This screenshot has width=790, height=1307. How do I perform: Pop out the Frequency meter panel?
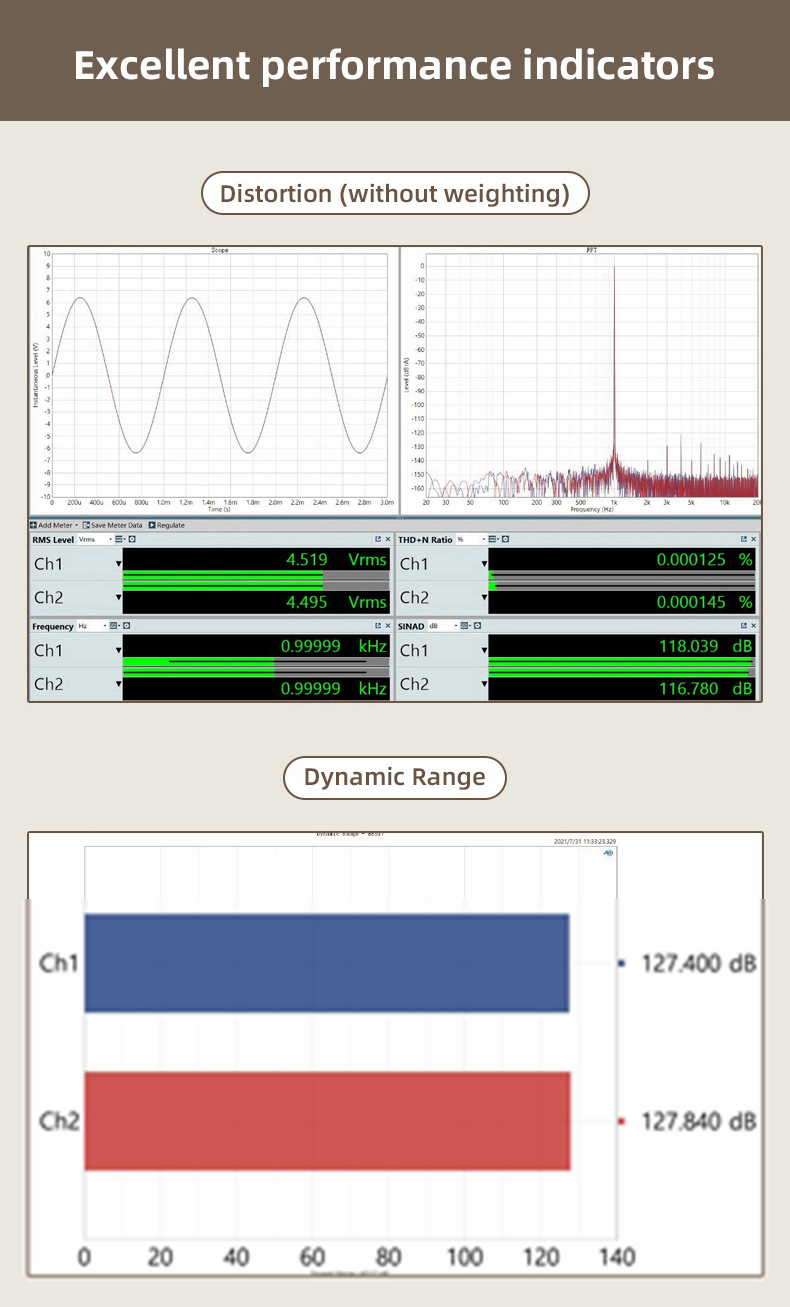[x=378, y=625]
